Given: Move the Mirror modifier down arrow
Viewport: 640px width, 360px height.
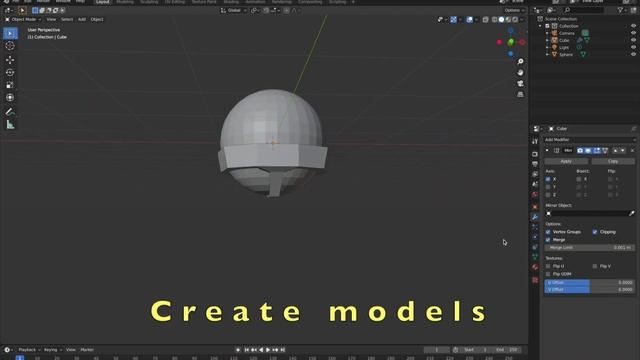Looking at the screenshot, I should point(623,151).
